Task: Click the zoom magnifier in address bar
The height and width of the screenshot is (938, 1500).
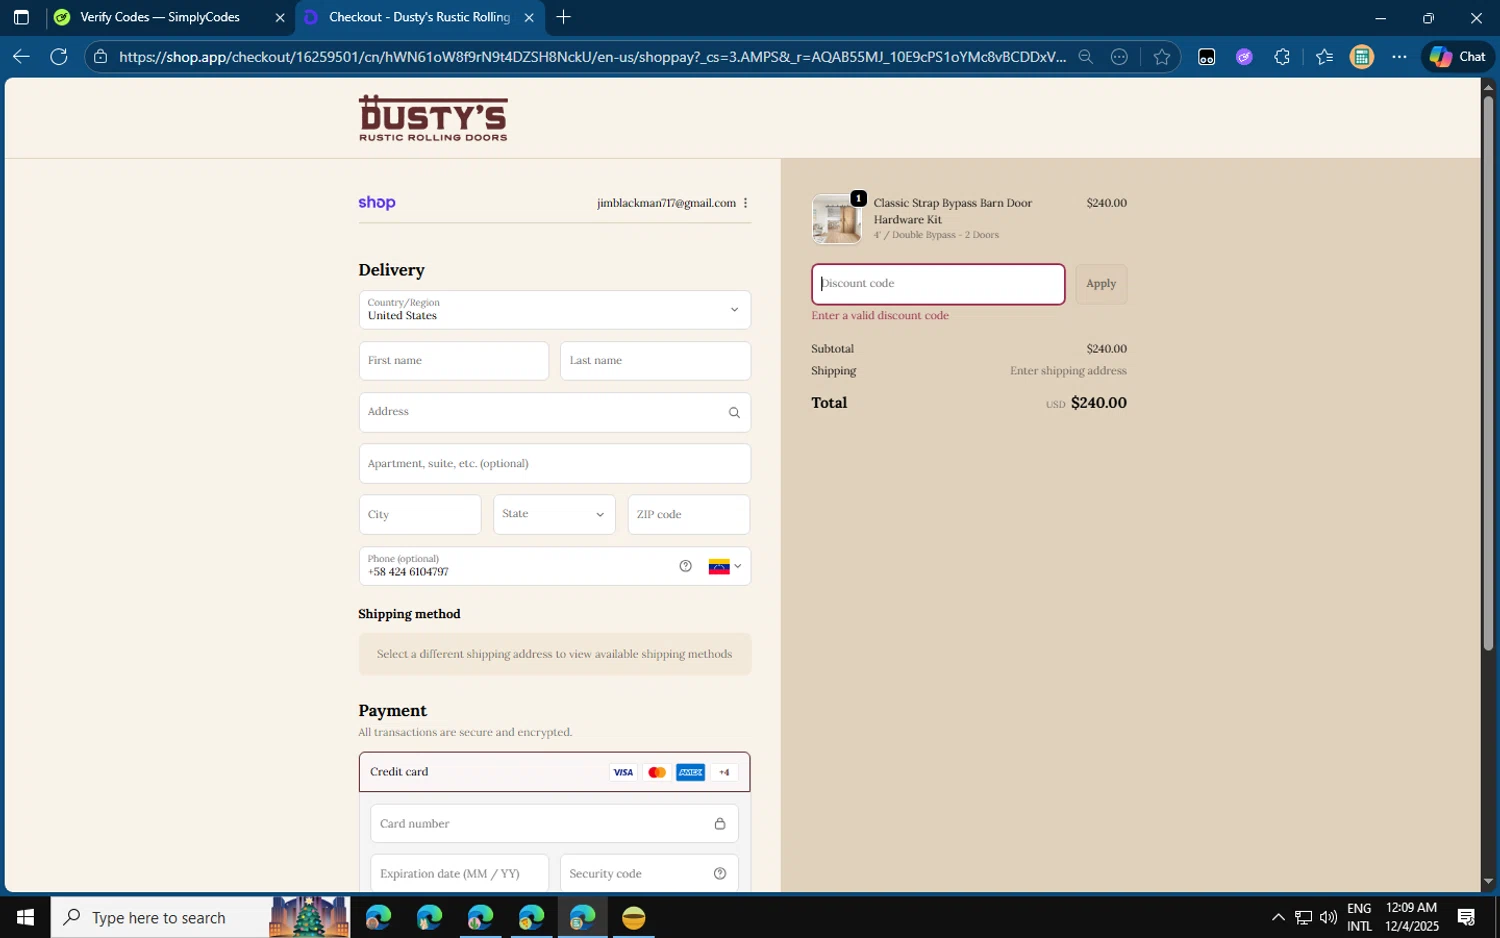Action: pyautogui.click(x=1085, y=57)
